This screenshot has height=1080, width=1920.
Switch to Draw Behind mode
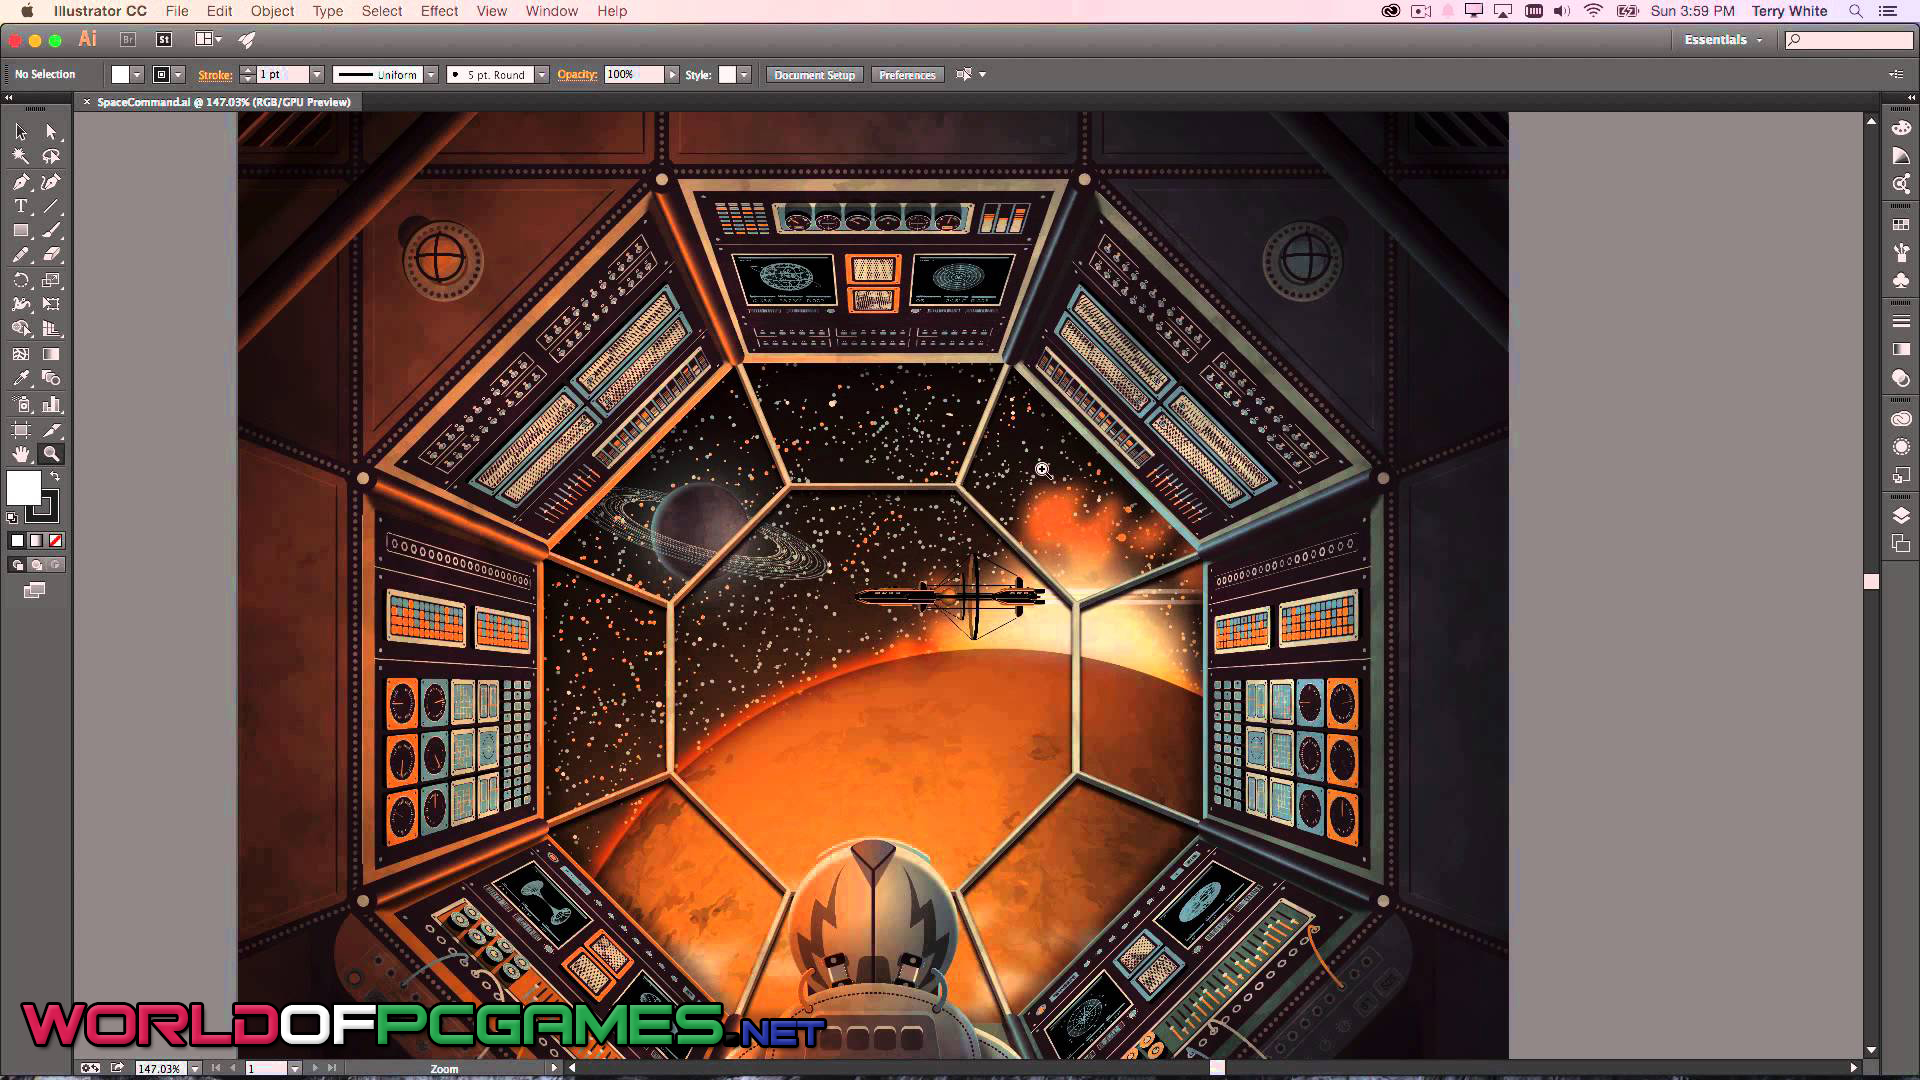click(x=36, y=565)
